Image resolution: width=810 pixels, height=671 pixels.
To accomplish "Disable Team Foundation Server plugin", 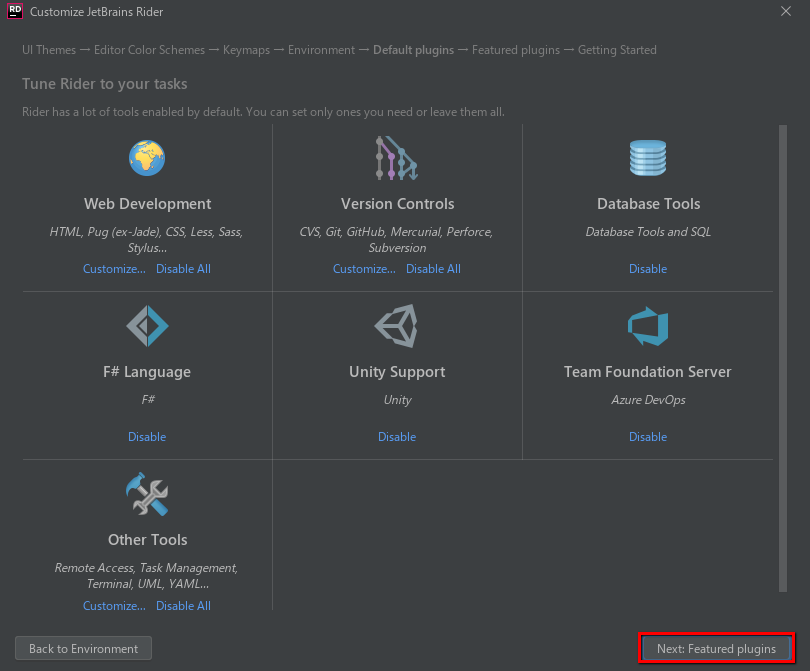I will point(648,436).
